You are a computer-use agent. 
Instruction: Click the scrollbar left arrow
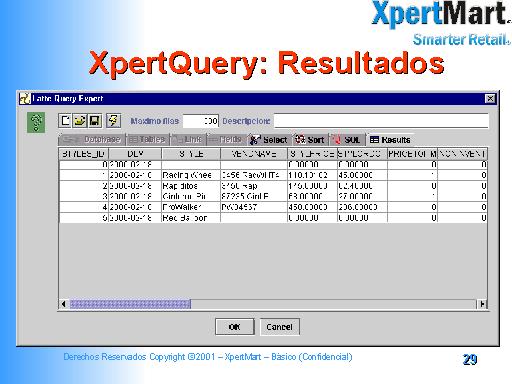coord(64,304)
